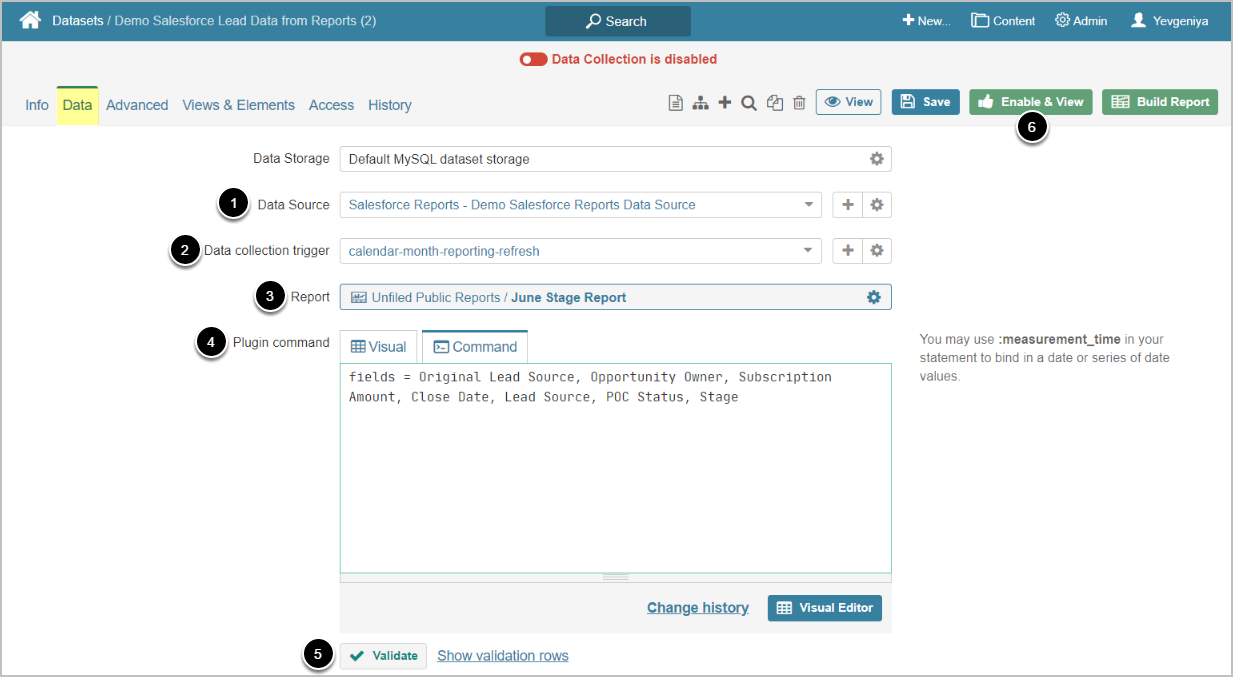The width and height of the screenshot is (1233, 677).
Task: Click the plus icon in the toolbar
Action: click(725, 103)
